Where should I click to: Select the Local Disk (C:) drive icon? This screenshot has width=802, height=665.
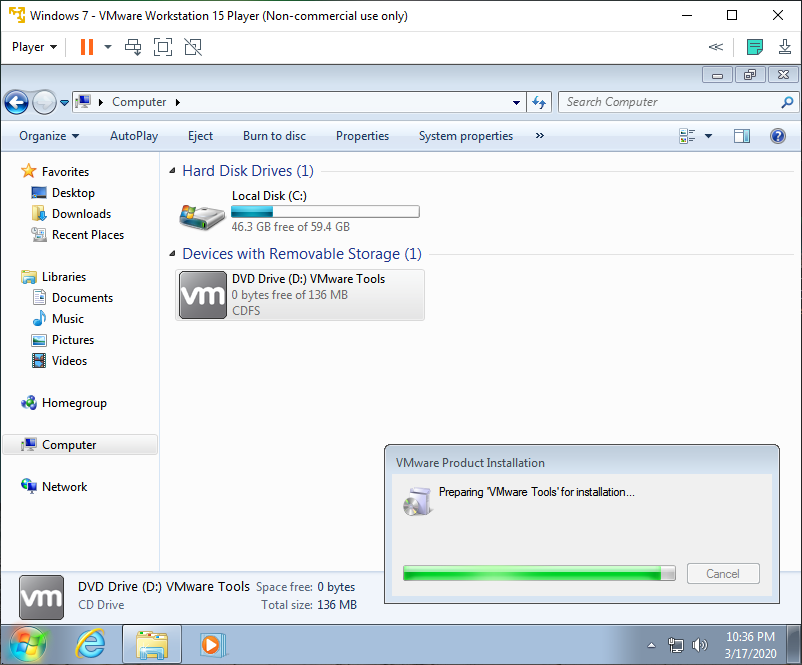pyautogui.click(x=202, y=216)
